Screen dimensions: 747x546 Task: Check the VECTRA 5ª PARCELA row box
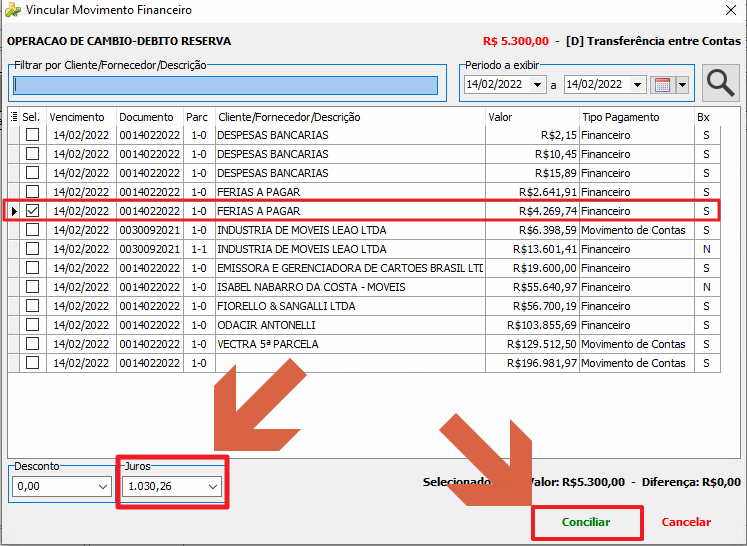point(32,344)
